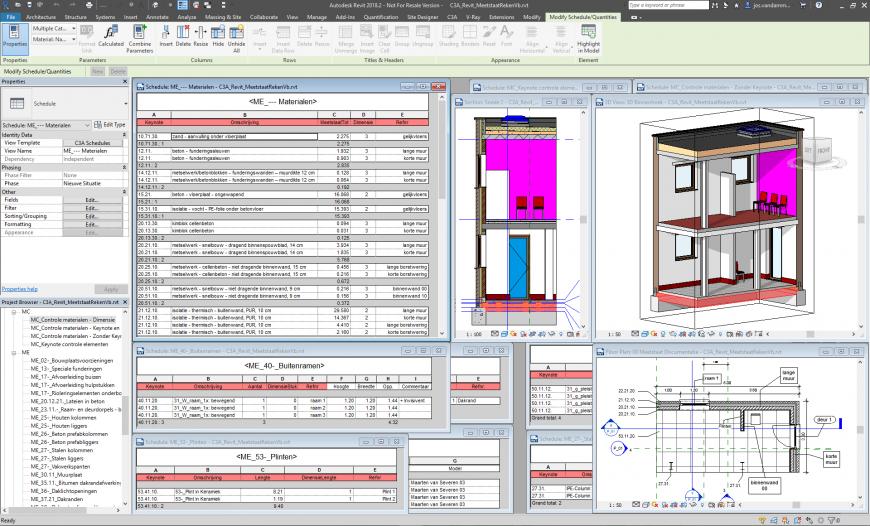Click the cell 'zand - aanvulling onder vloerplaat'
Image resolution: width=870 pixels, height=526 pixels.
[244, 136]
